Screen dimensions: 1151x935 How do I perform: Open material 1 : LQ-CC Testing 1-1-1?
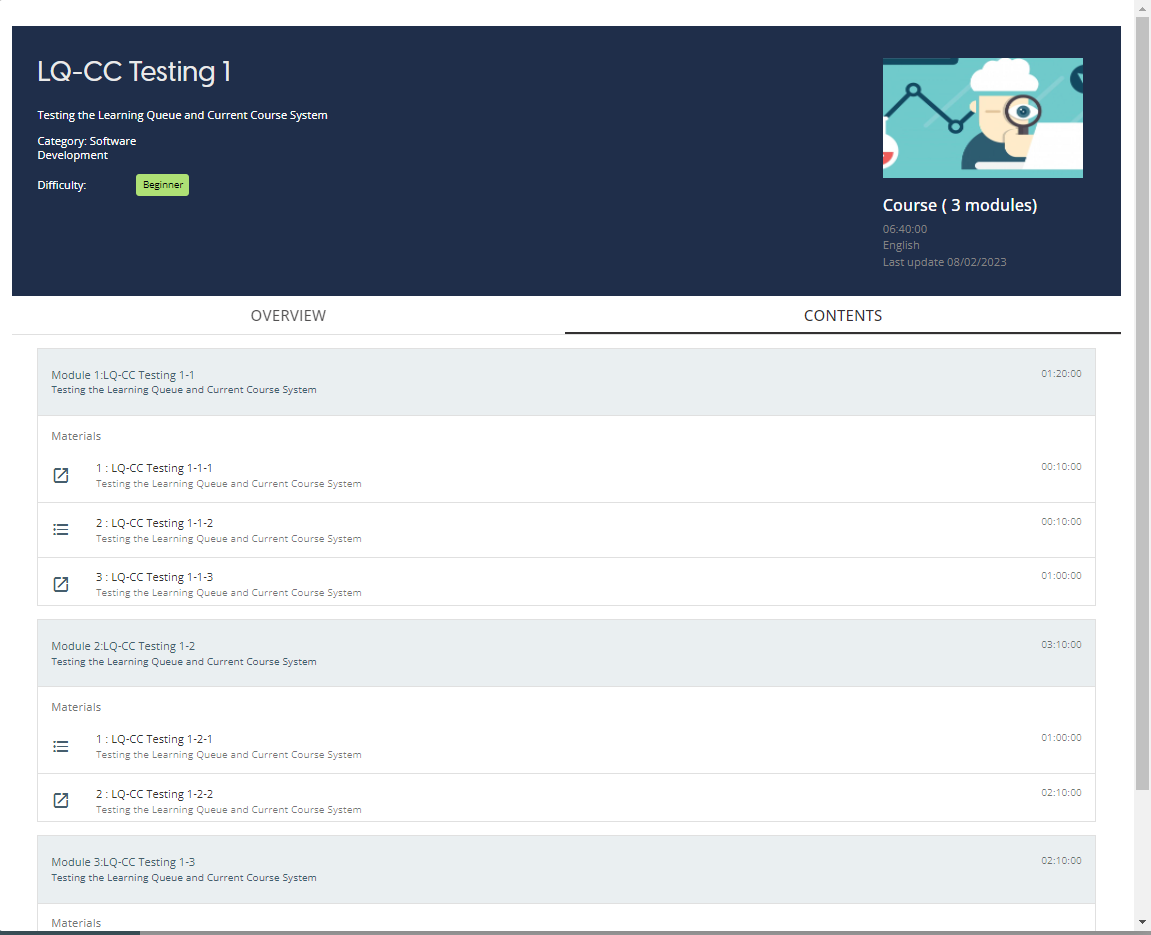(154, 468)
